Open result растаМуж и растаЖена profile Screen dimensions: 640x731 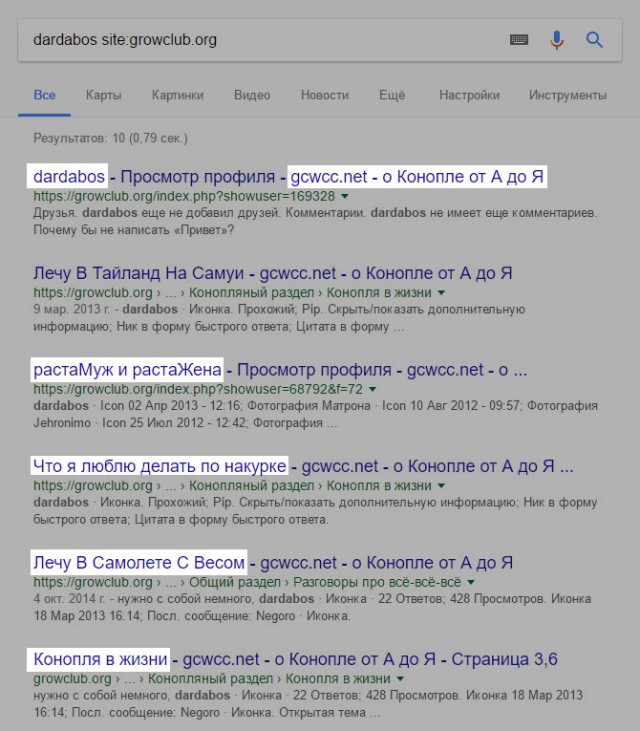tap(280, 370)
